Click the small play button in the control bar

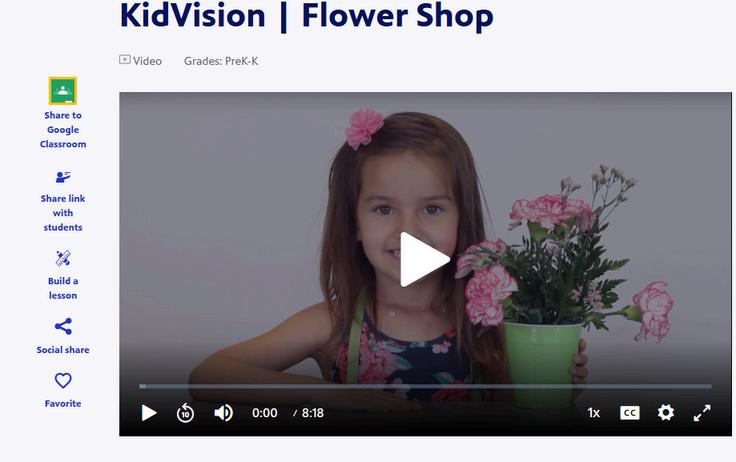pyautogui.click(x=149, y=413)
